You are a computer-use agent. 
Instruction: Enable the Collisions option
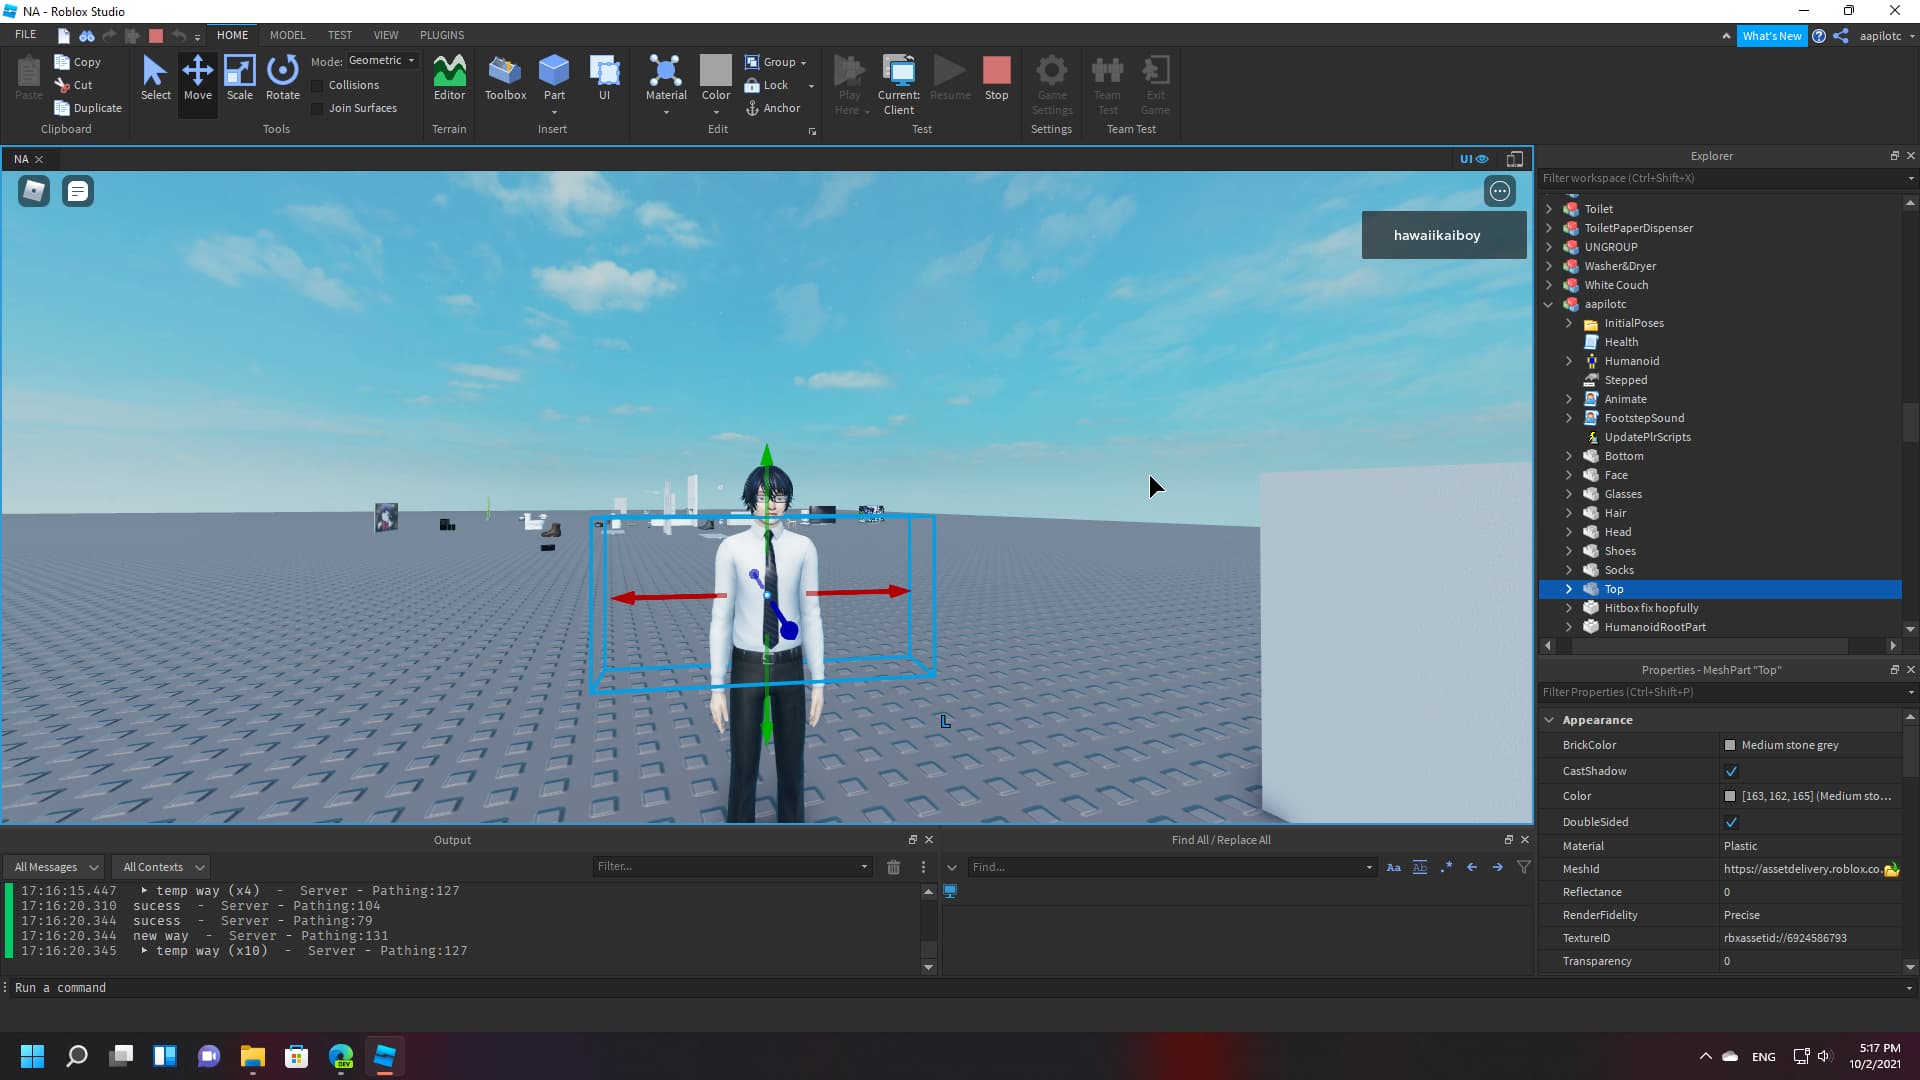click(x=316, y=85)
